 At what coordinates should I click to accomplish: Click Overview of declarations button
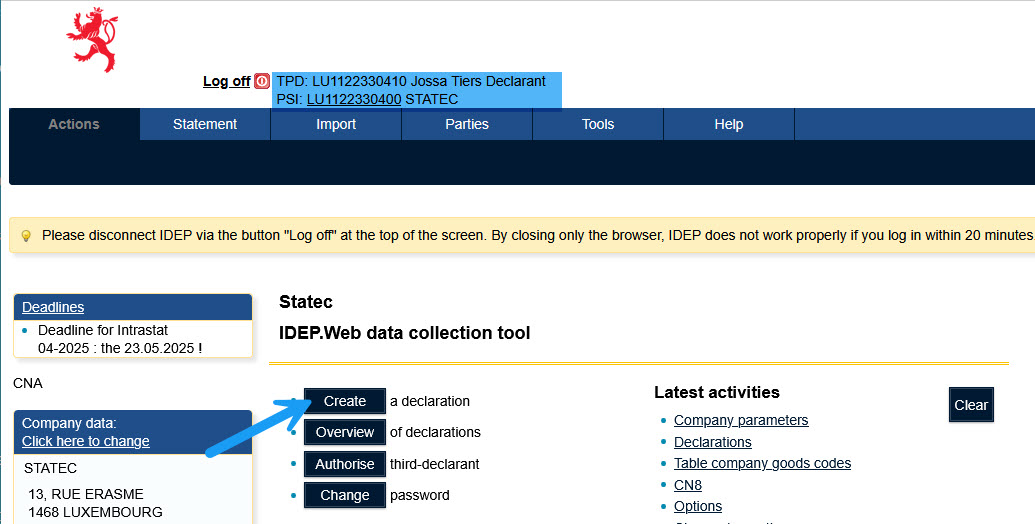point(345,432)
